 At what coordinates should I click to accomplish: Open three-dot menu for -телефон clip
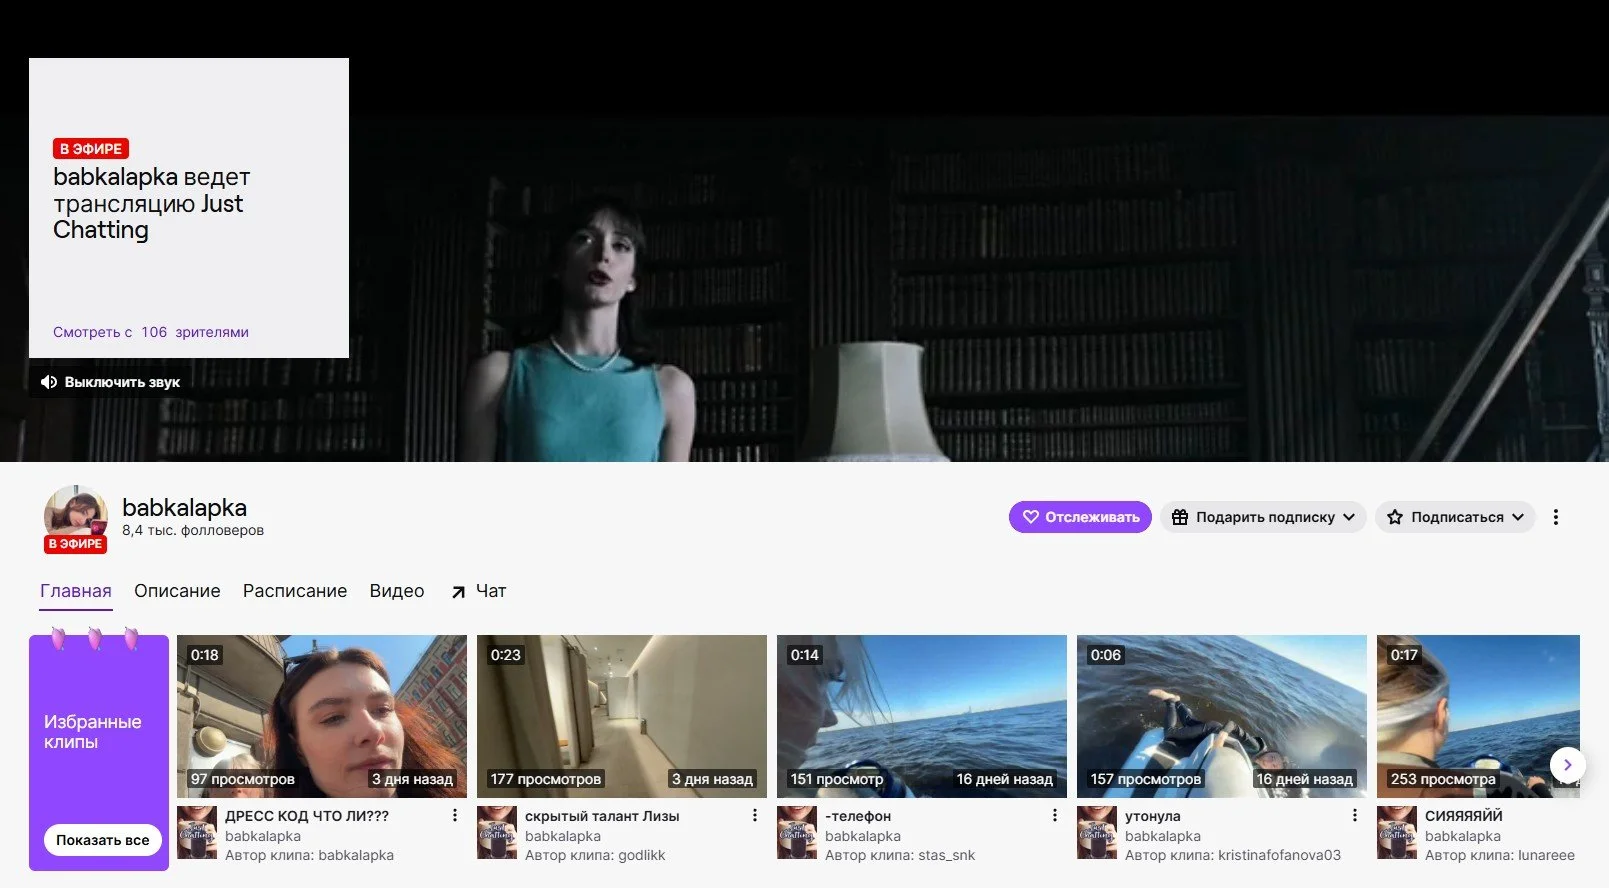pos(1055,816)
